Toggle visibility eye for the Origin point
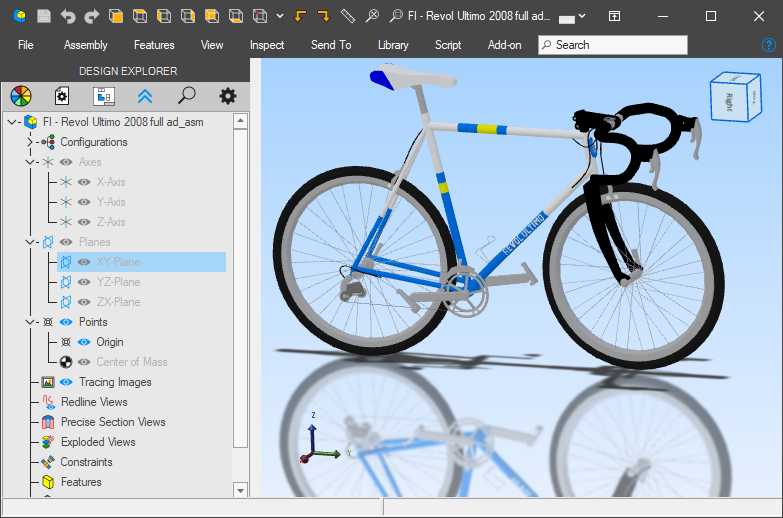783x518 pixels. tap(84, 342)
